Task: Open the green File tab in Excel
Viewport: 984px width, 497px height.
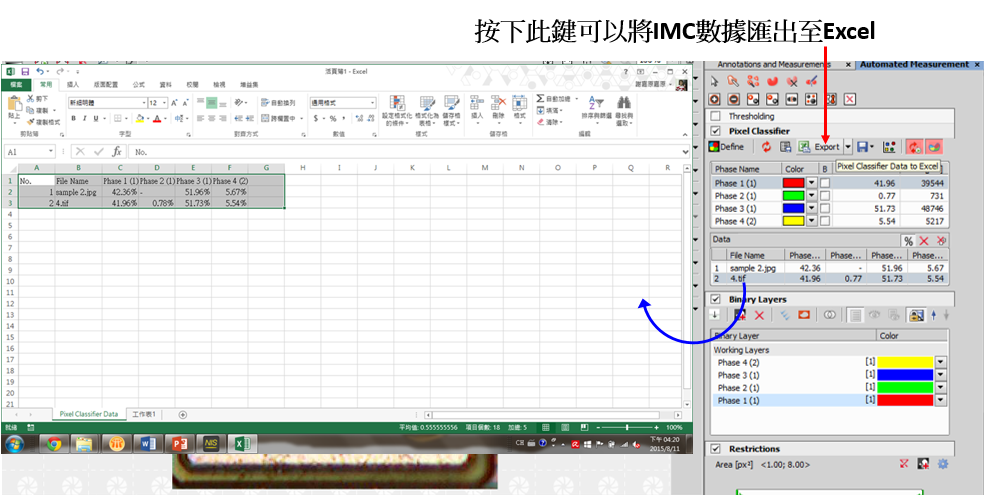Action: [16, 84]
